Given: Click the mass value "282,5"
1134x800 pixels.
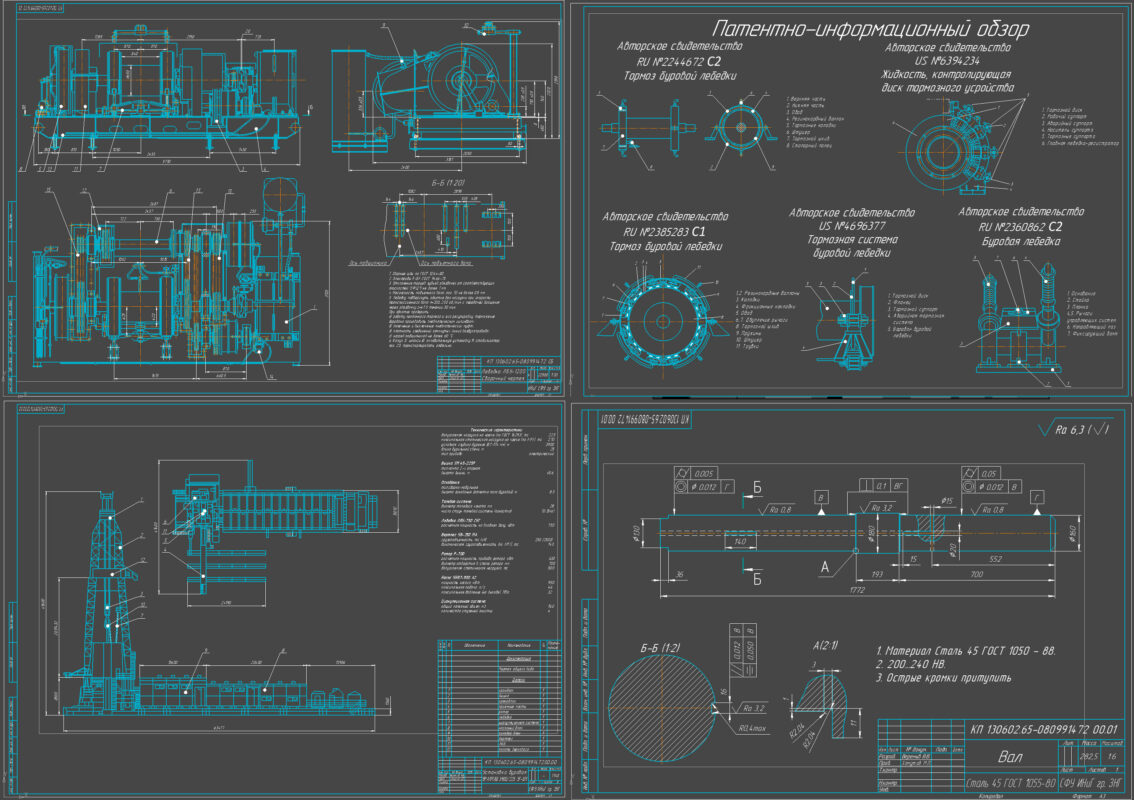Looking at the screenshot, I should click(x=1088, y=756).
